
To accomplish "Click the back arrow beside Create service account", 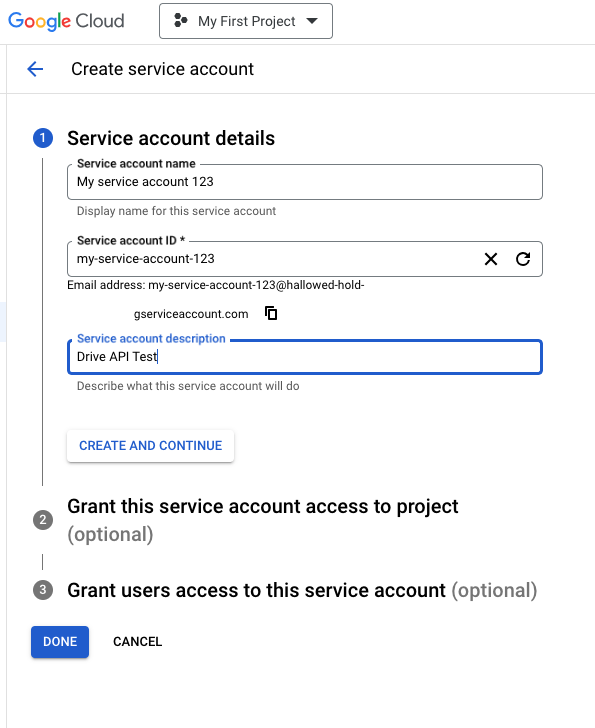I will (x=35, y=69).
